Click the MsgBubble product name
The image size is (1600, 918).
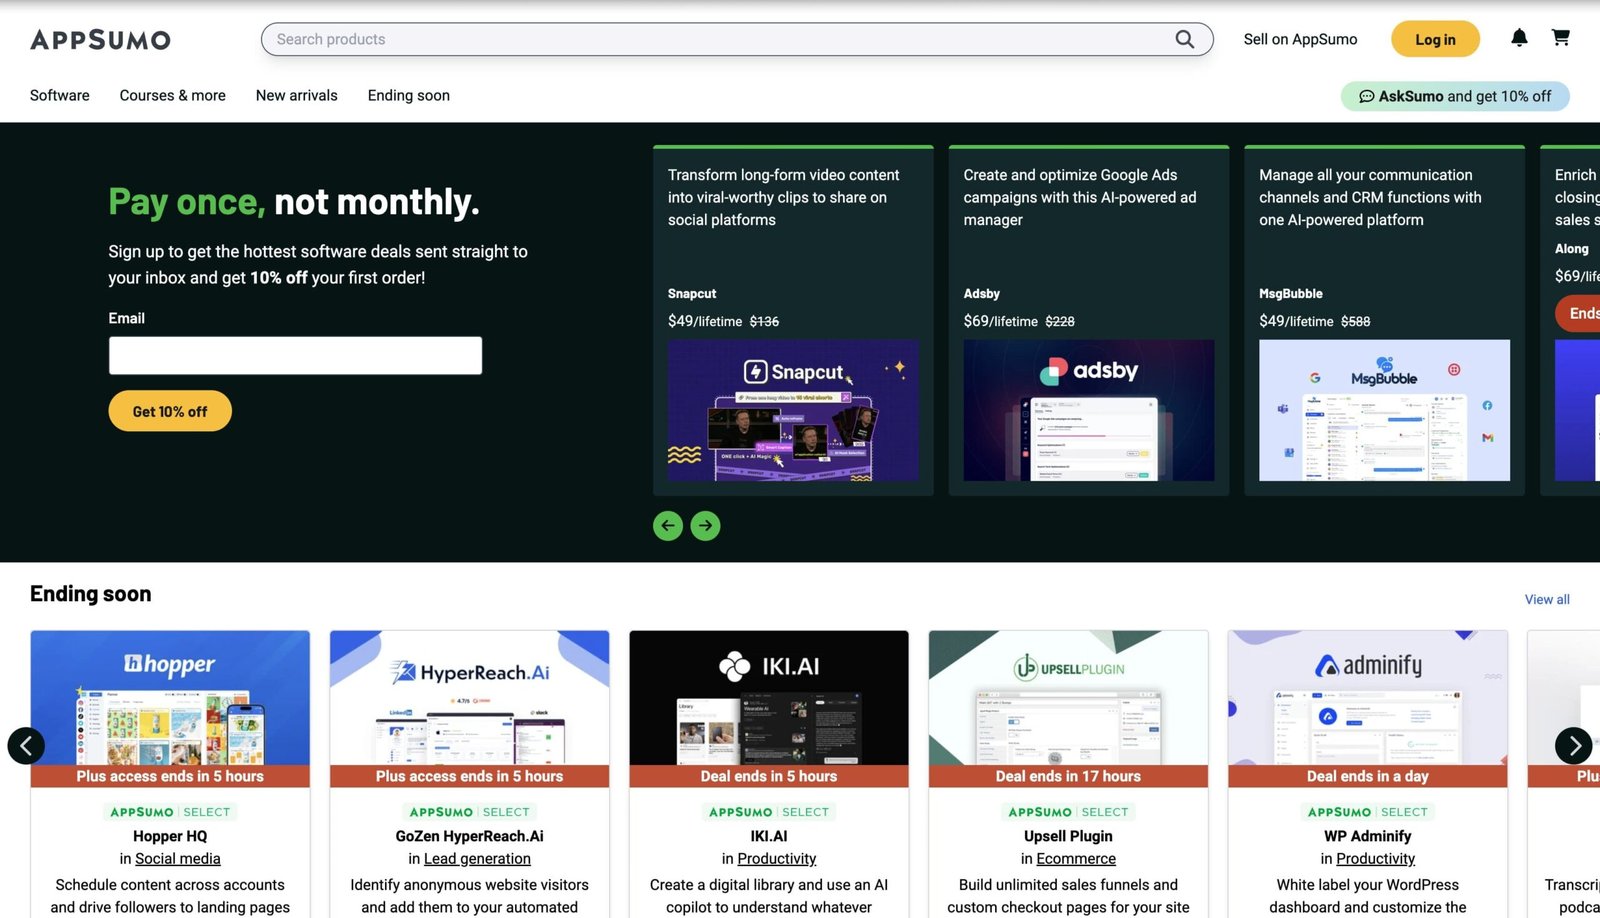[1291, 293]
